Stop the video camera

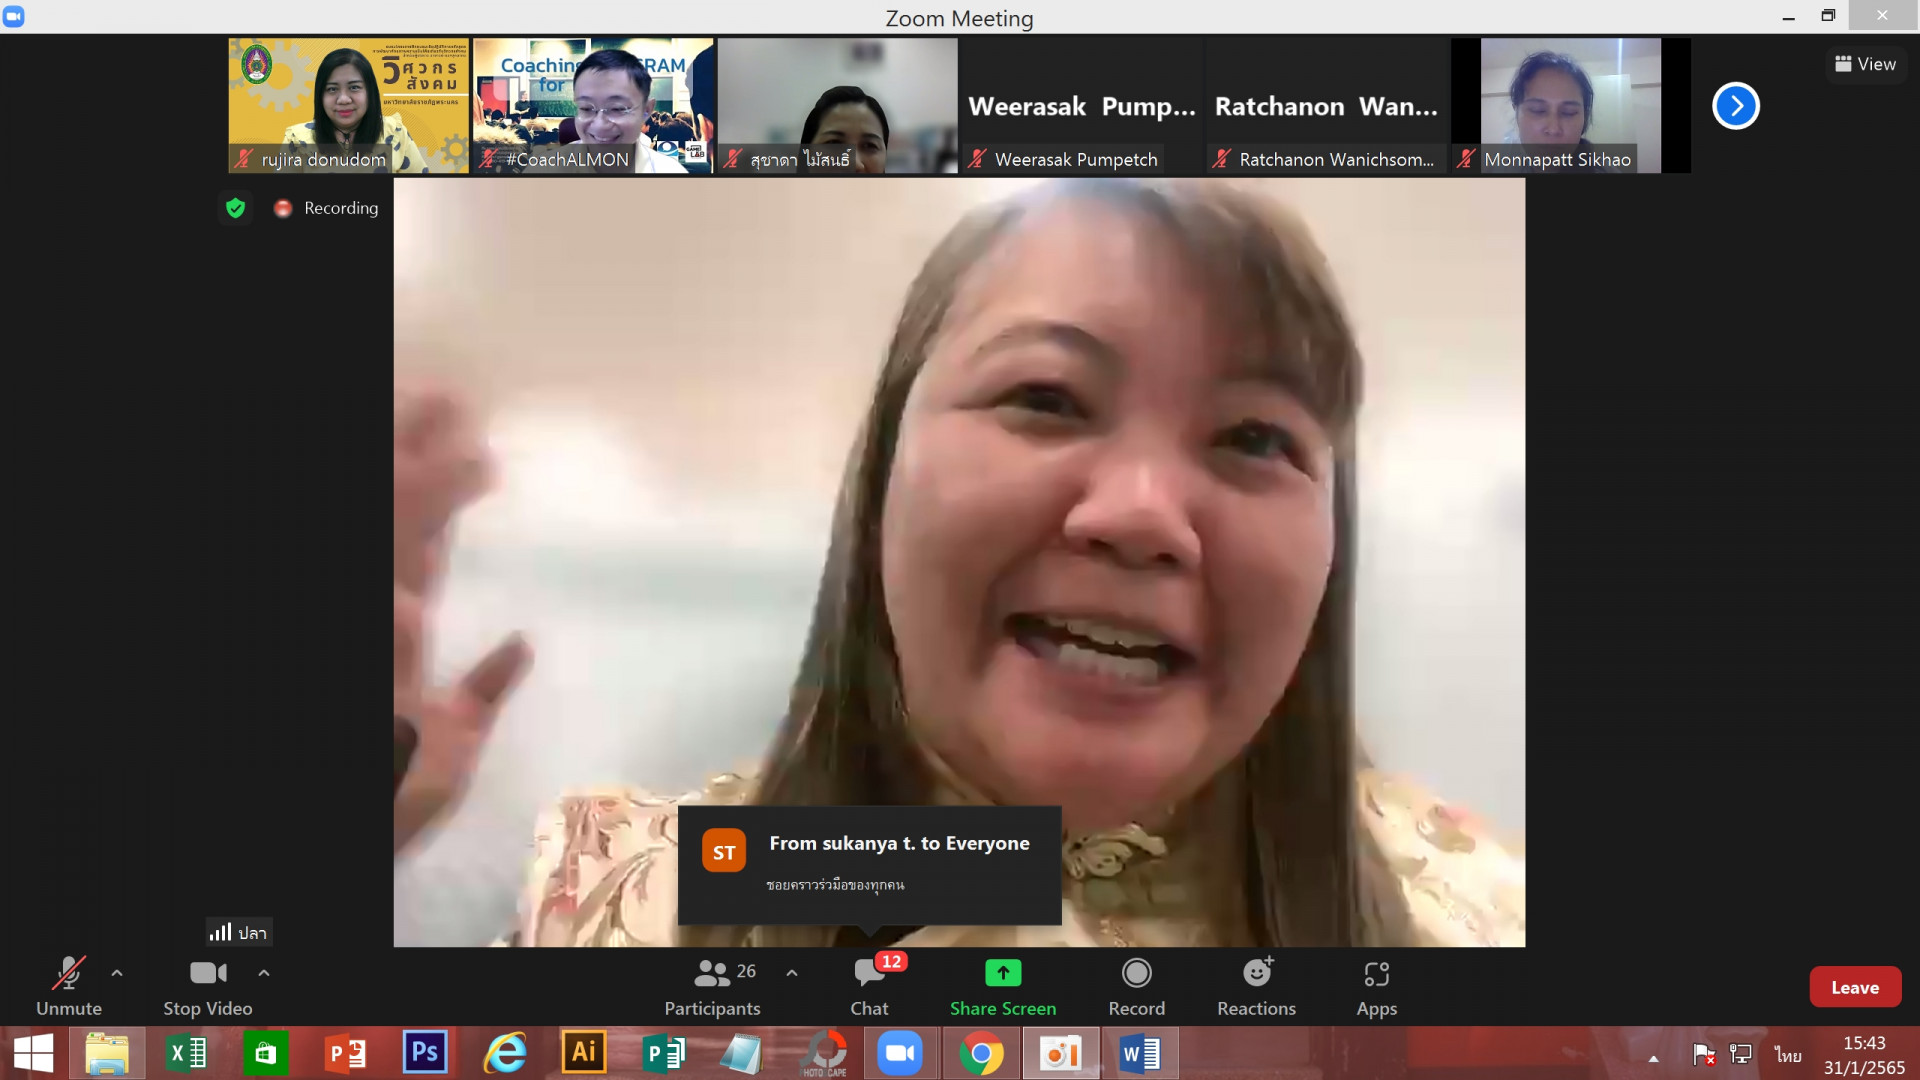point(208,986)
